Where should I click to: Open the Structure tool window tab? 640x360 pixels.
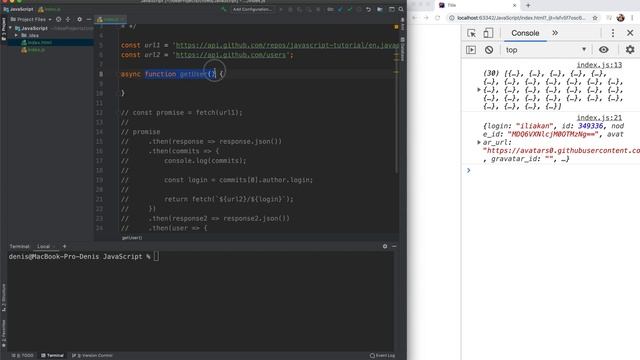click(x=4, y=298)
